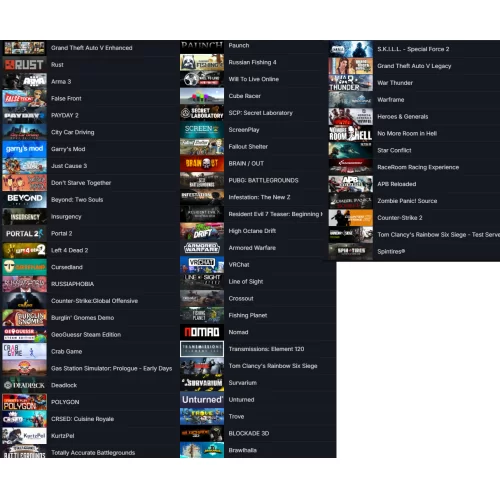Click Don't Starve Together title
Viewport: 500px width, 500px height.
tap(81, 183)
